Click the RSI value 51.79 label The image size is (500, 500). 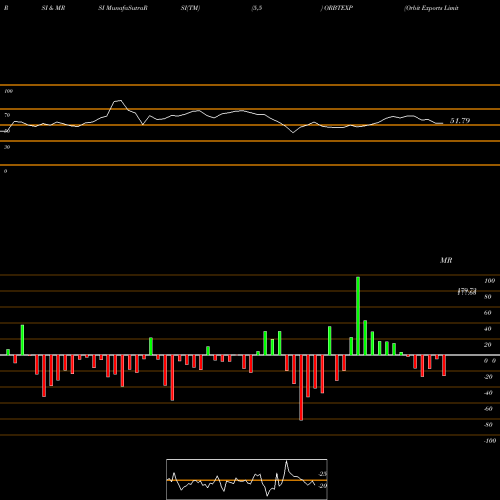click(x=460, y=121)
